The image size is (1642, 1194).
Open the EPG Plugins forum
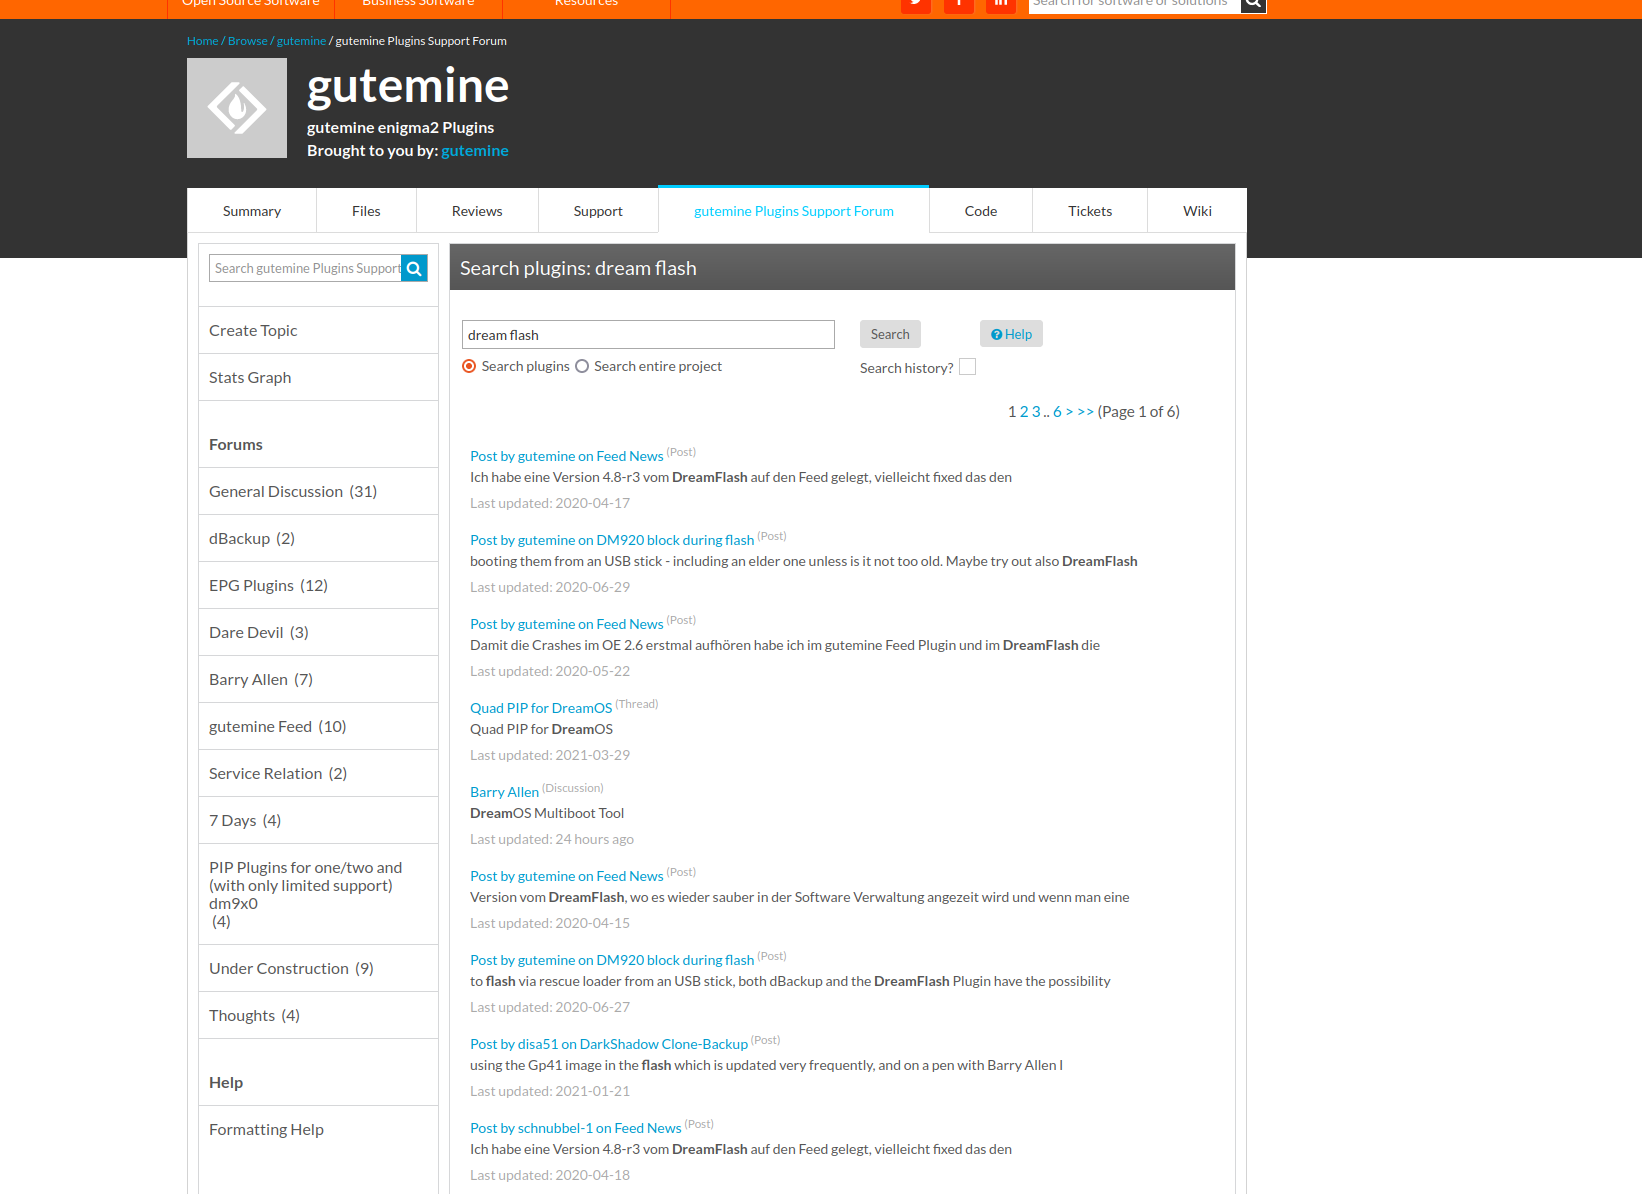coord(268,586)
